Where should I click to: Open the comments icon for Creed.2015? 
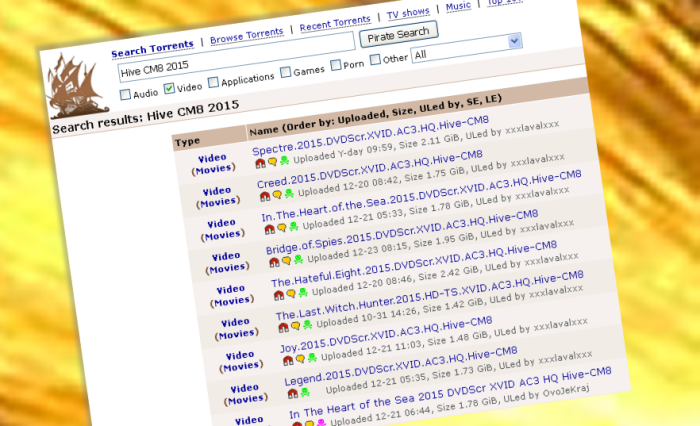[x=277, y=195]
